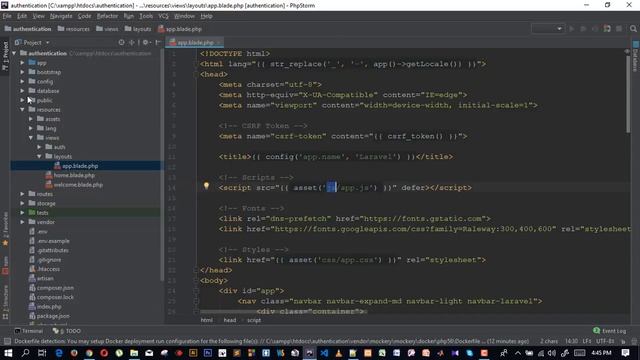Click the Run (play) icon in toolbar

[571, 29]
